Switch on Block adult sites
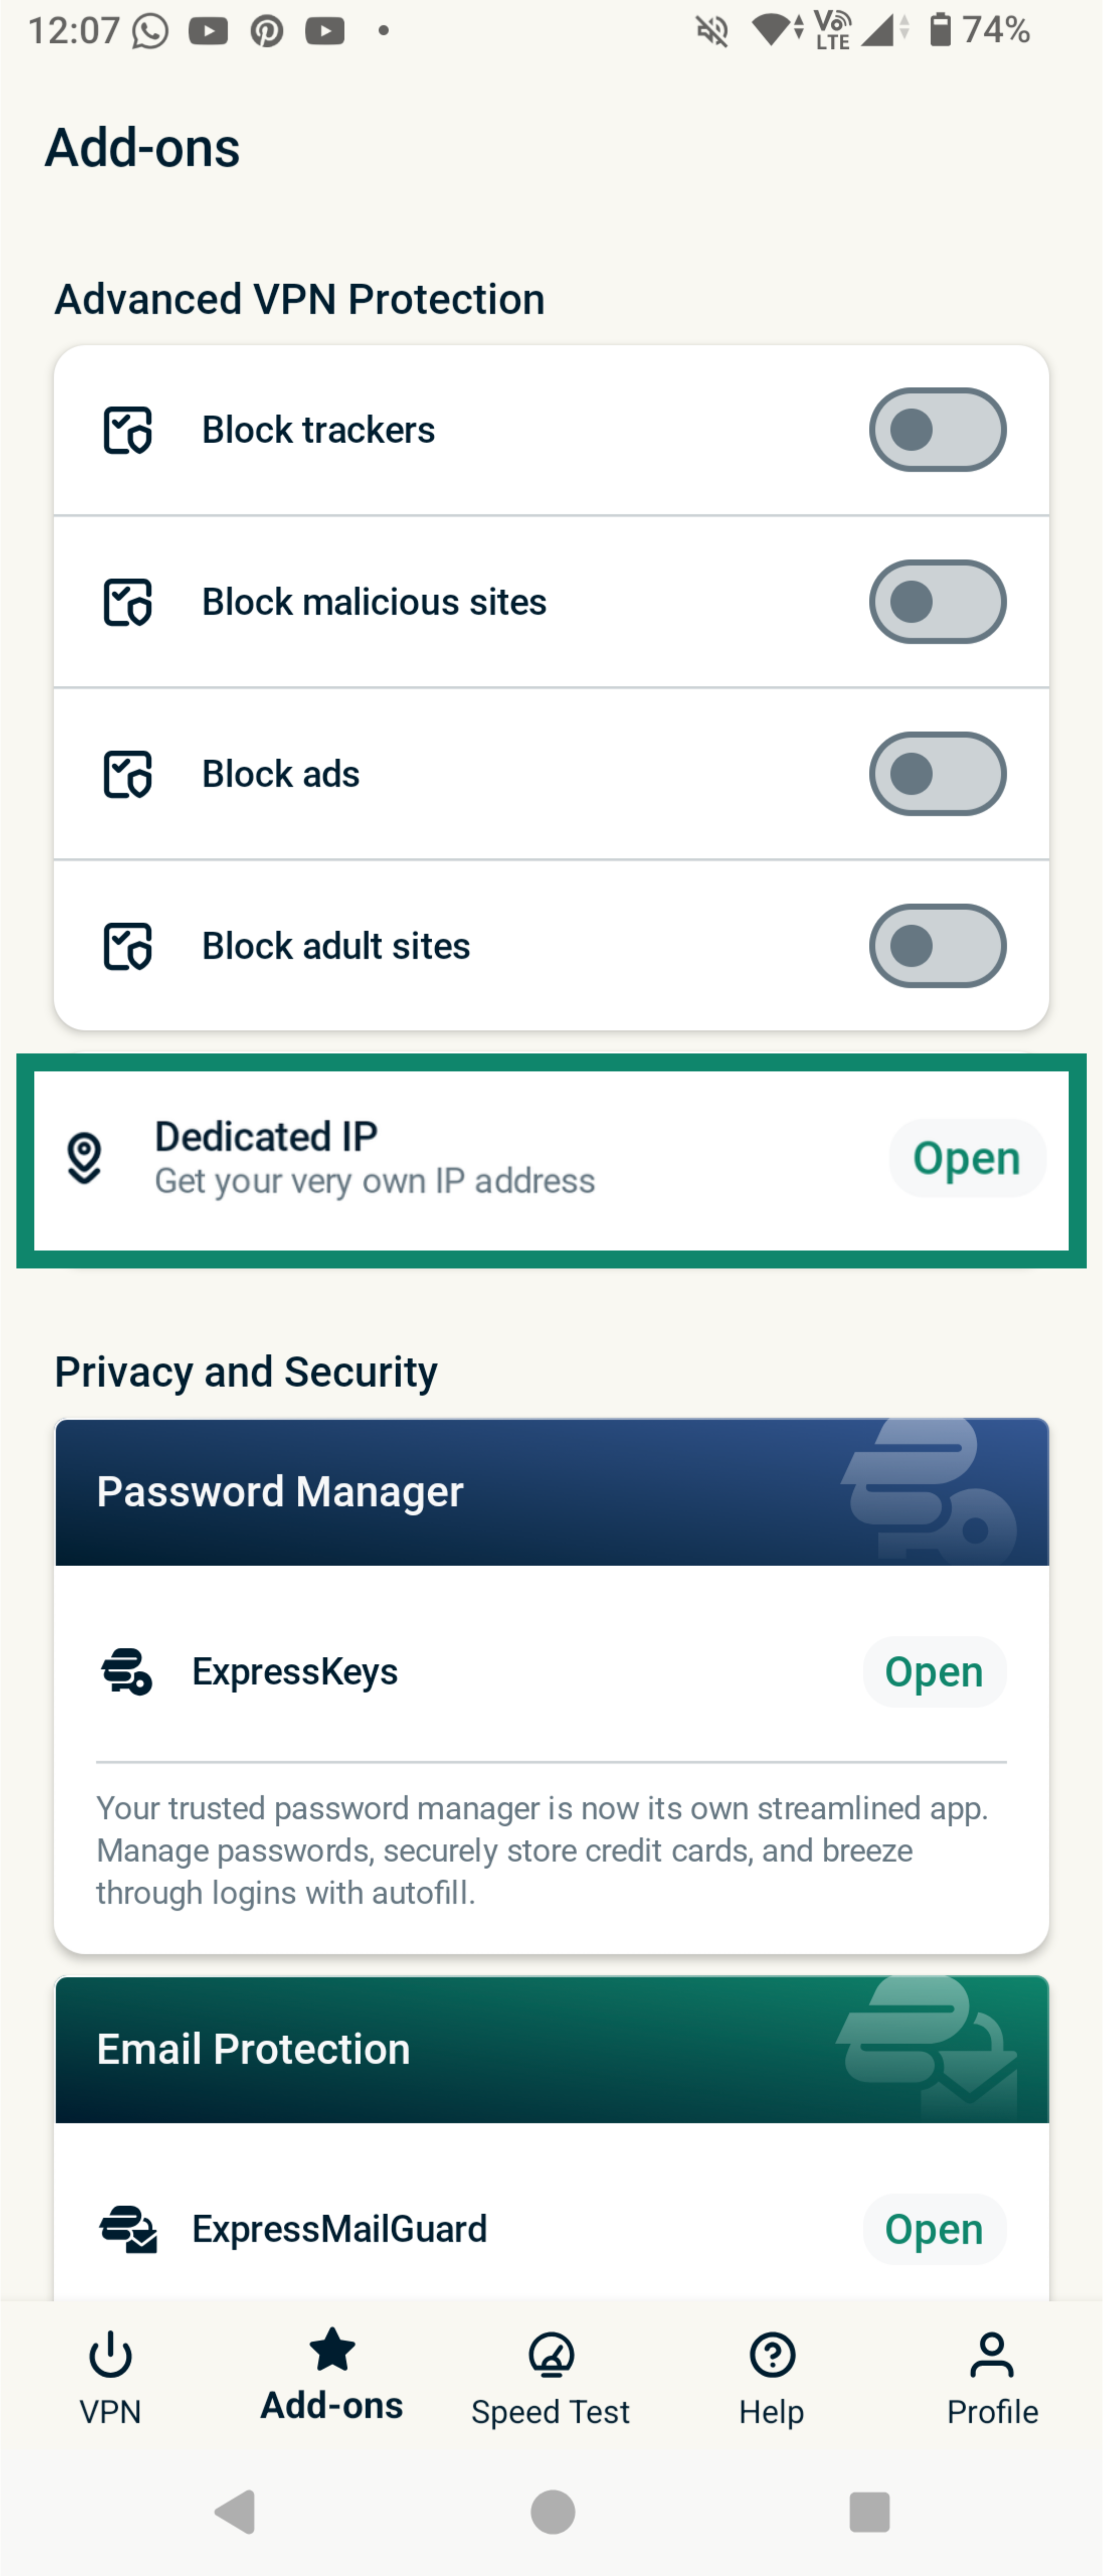 (937, 946)
